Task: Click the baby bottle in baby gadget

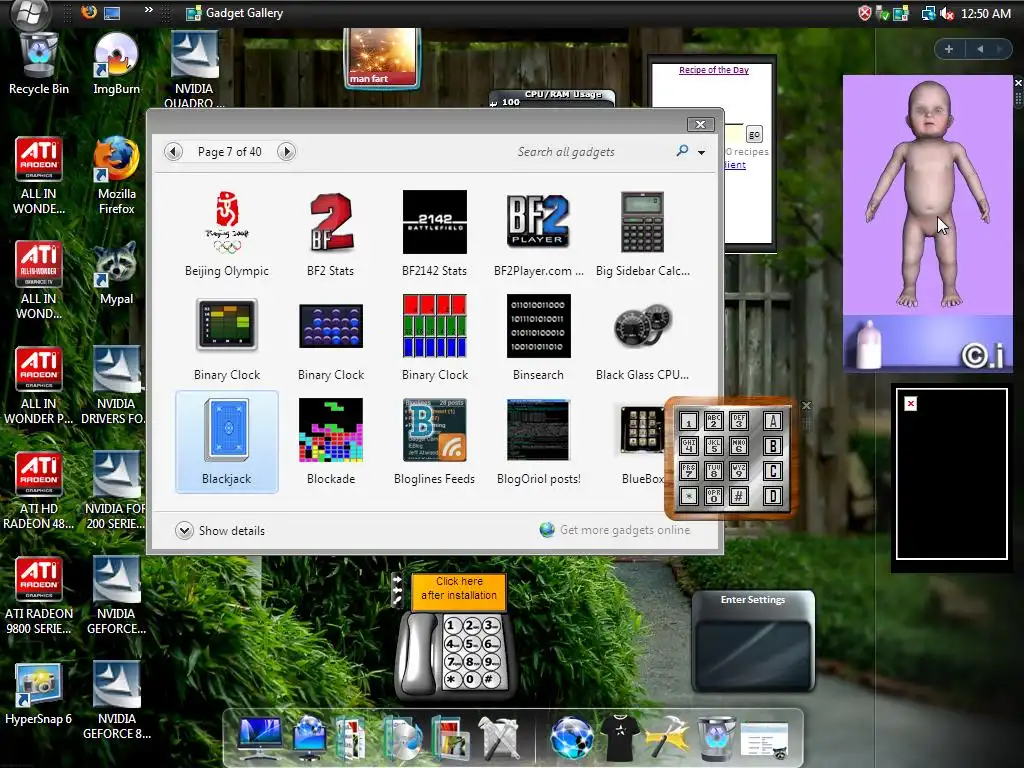Action: click(x=869, y=343)
